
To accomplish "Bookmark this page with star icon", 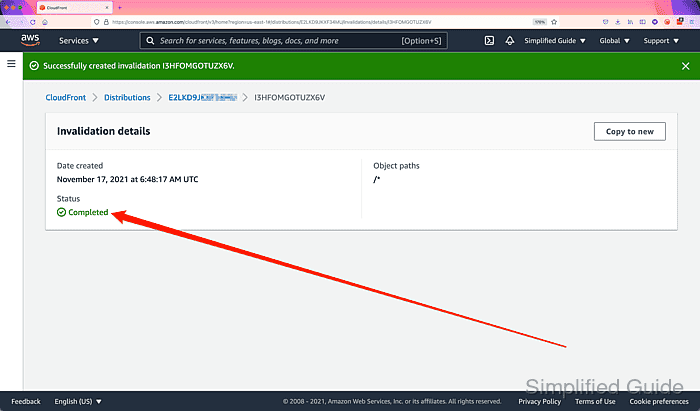I will click(554, 22).
